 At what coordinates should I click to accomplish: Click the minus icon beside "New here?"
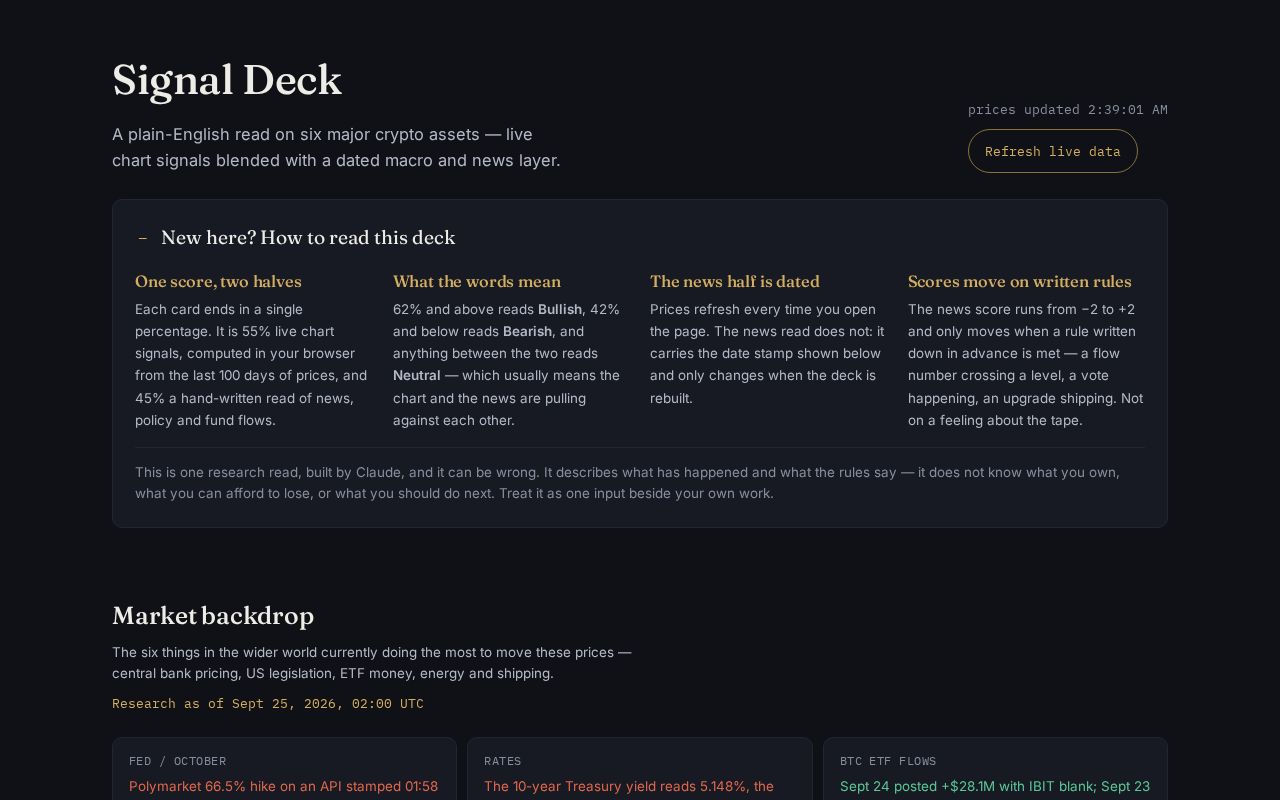(143, 238)
